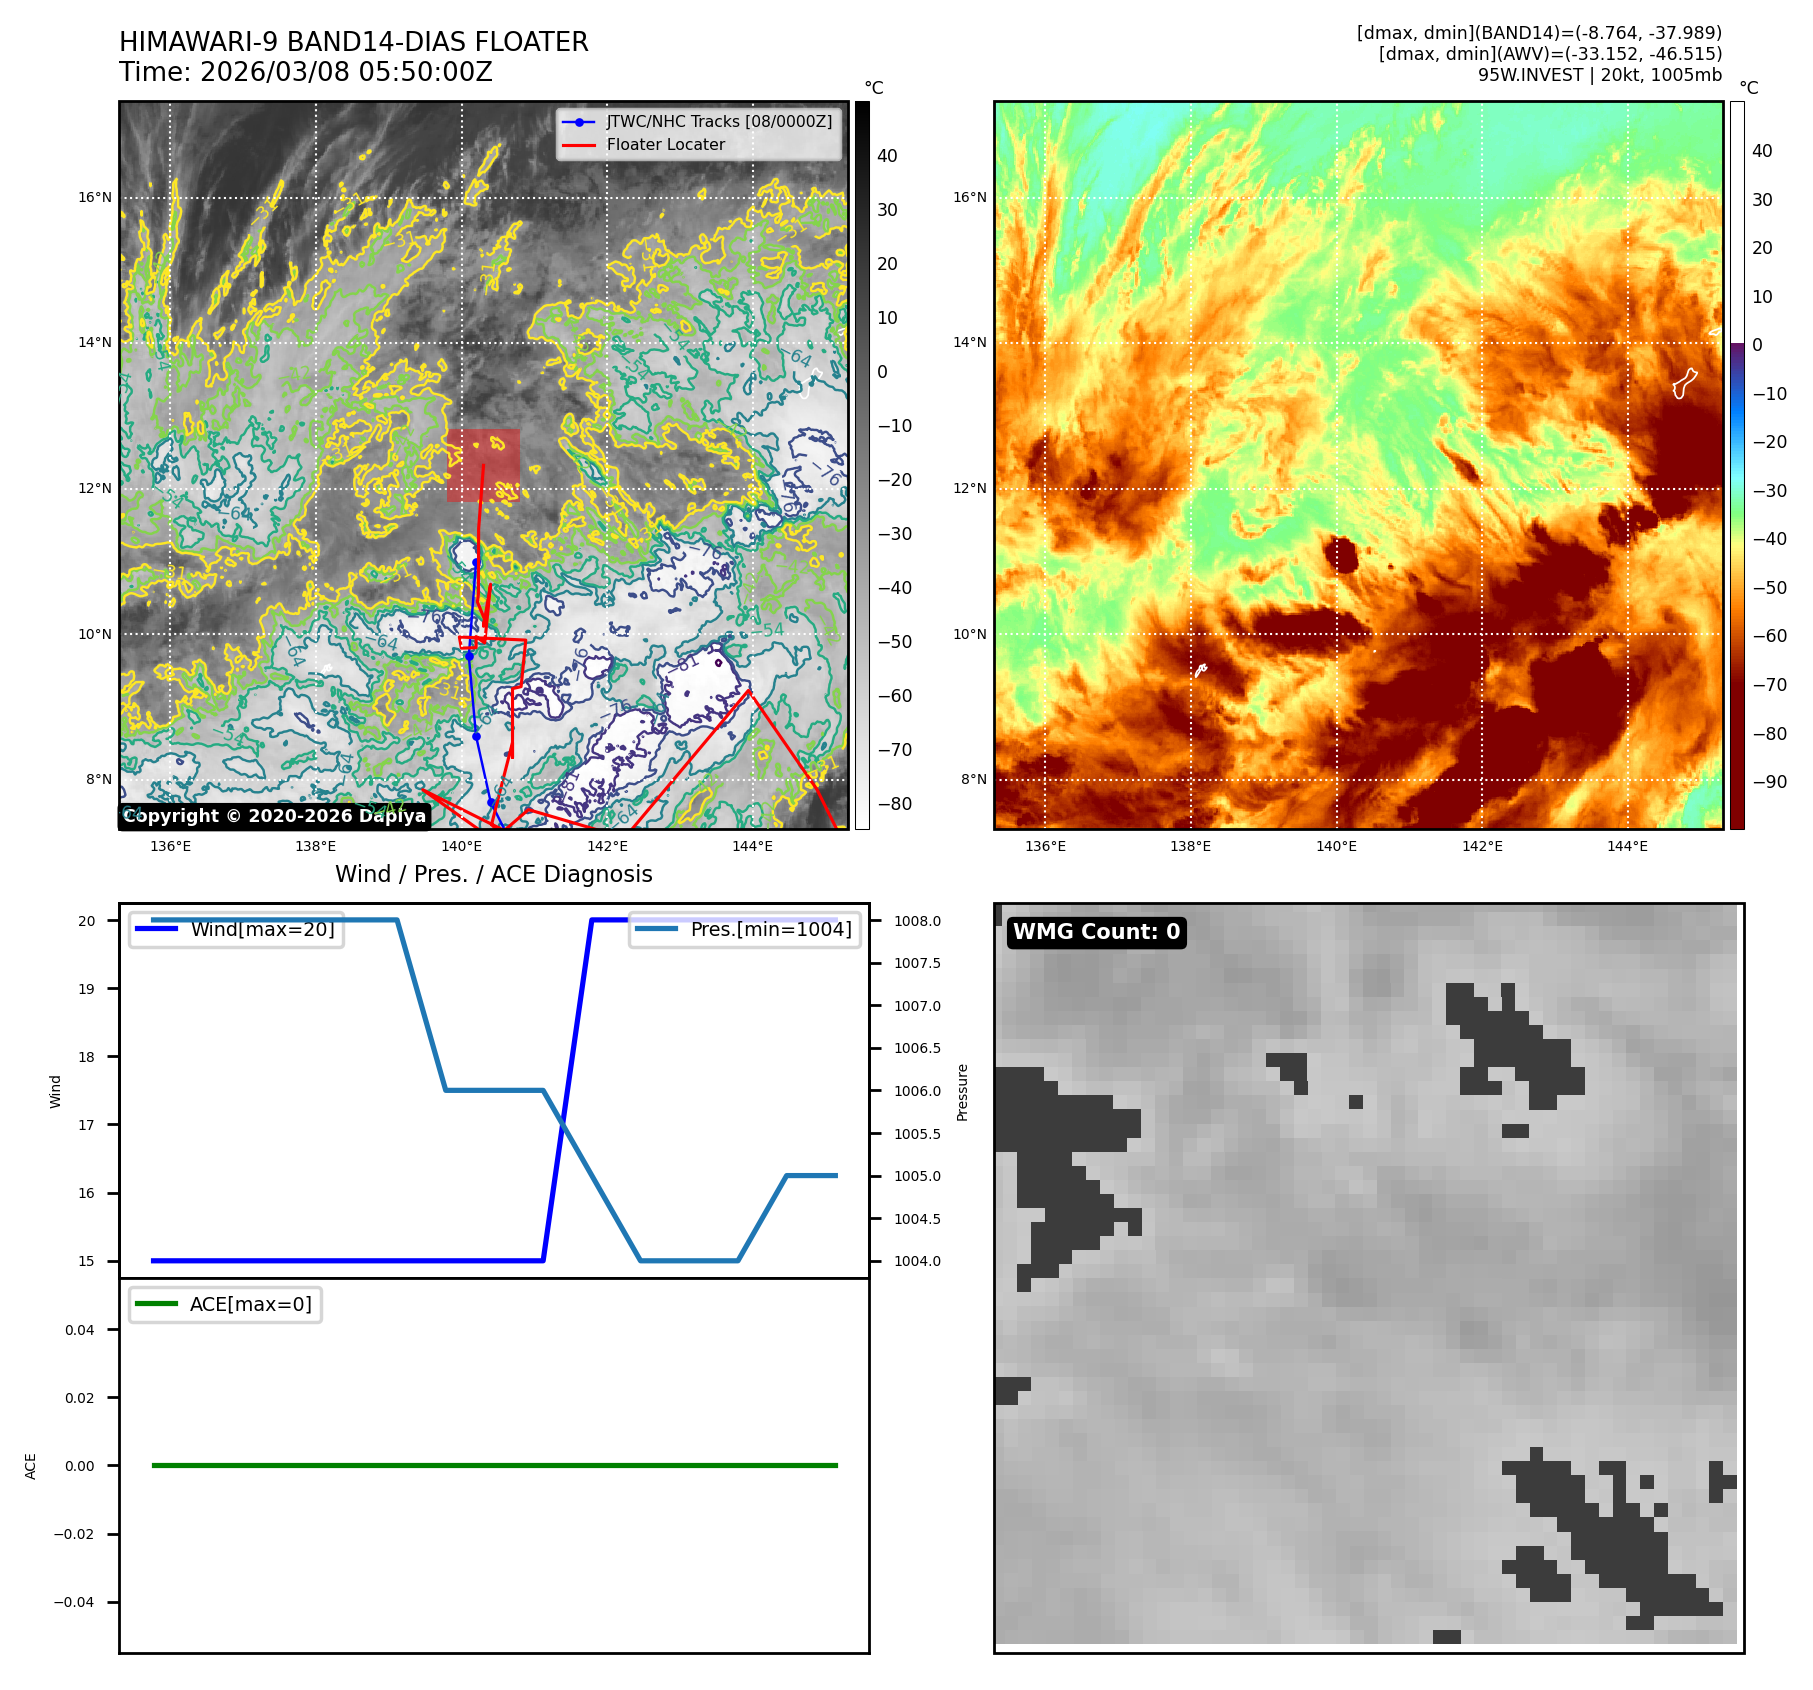Click the Pres.[min=1004] legend label
Screen dimensions: 1813x1690
tap(770, 929)
